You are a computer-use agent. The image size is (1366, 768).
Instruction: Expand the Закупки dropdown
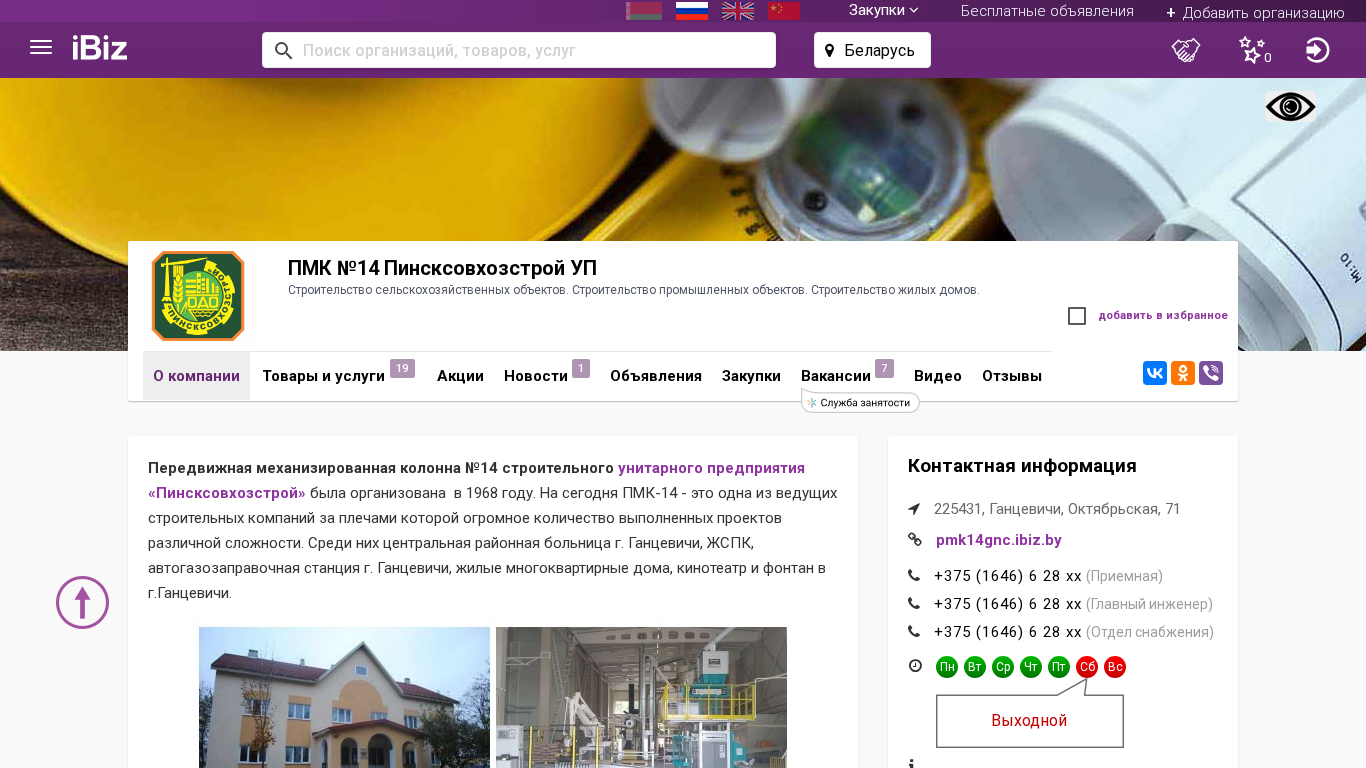(883, 10)
